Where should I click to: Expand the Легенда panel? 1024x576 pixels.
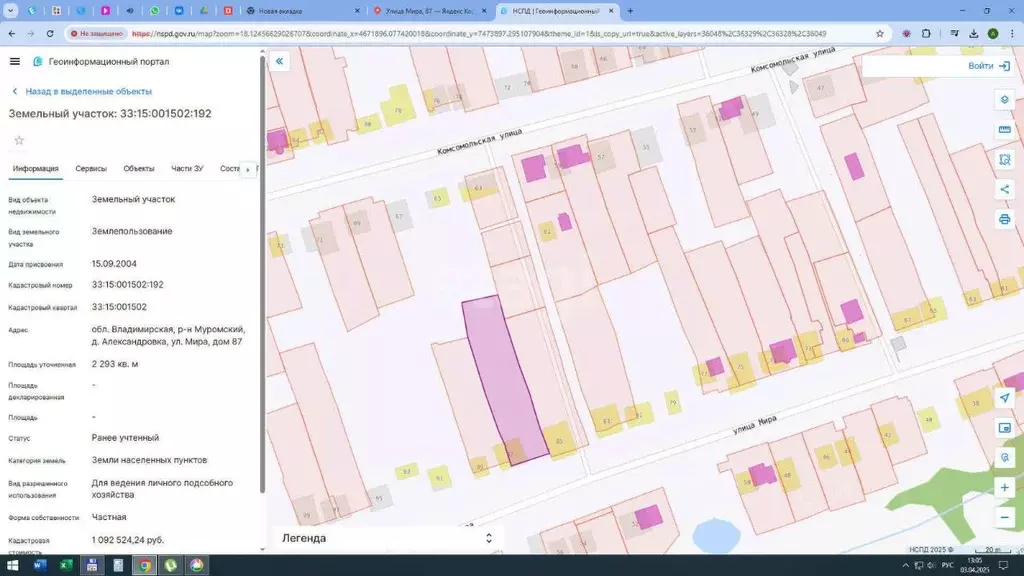tap(488, 538)
